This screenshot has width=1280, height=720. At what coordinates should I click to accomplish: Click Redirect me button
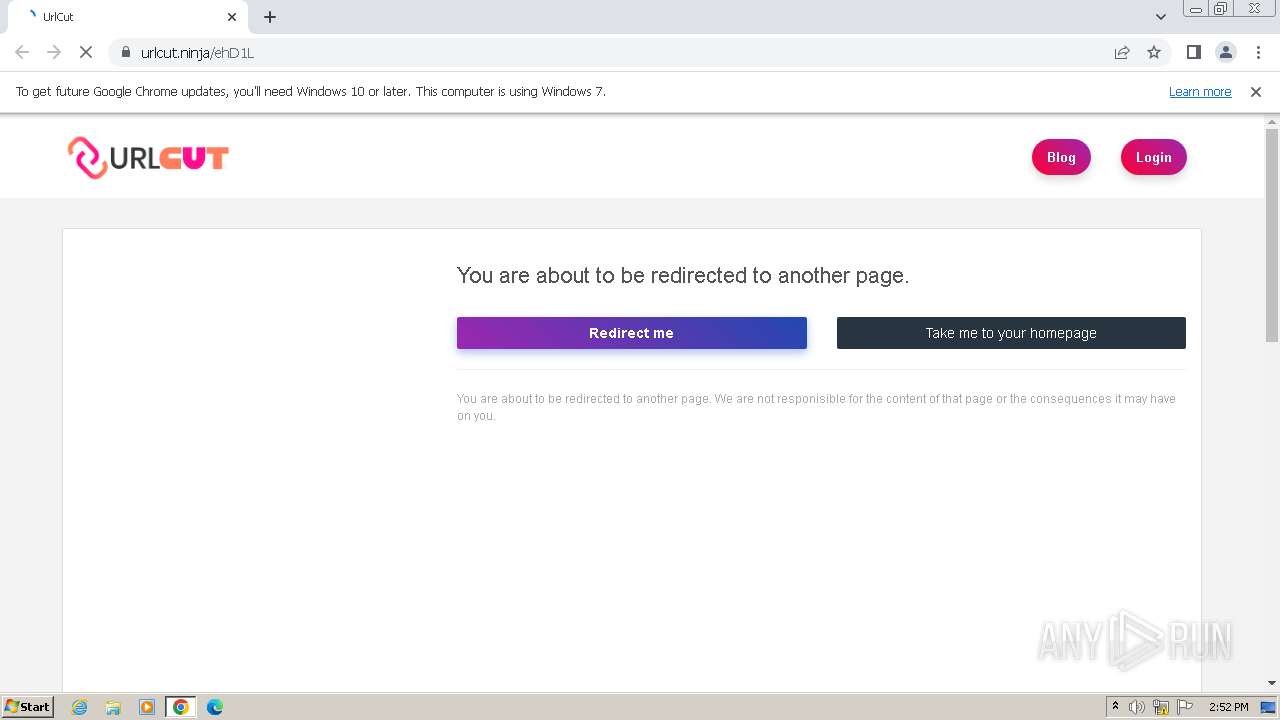point(631,333)
